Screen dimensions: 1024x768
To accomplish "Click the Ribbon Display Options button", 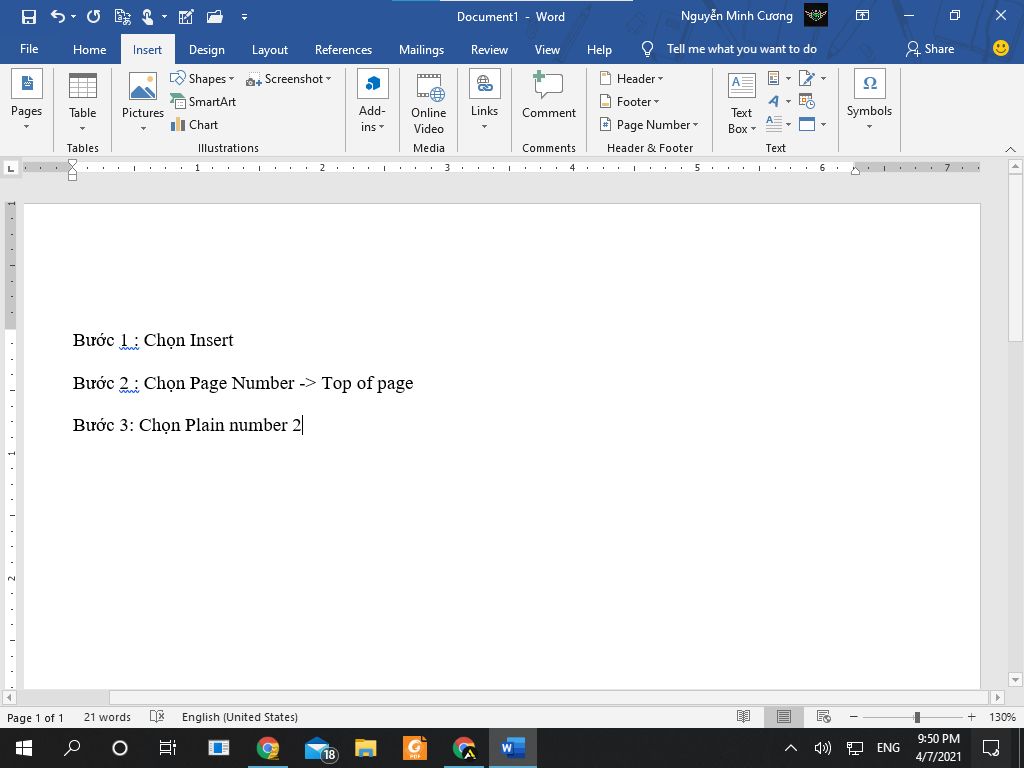I will [863, 16].
